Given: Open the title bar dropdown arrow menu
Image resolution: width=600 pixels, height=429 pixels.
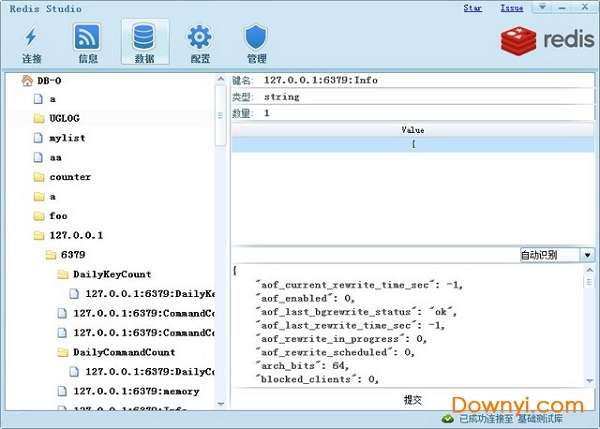Looking at the screenshot, I should [542, 7].
